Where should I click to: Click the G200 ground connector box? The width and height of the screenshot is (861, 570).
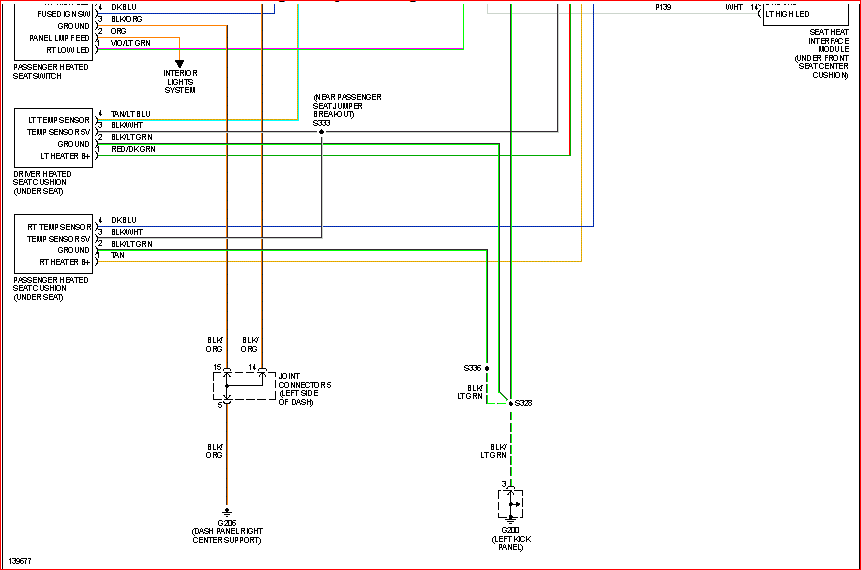click(511, 504)
